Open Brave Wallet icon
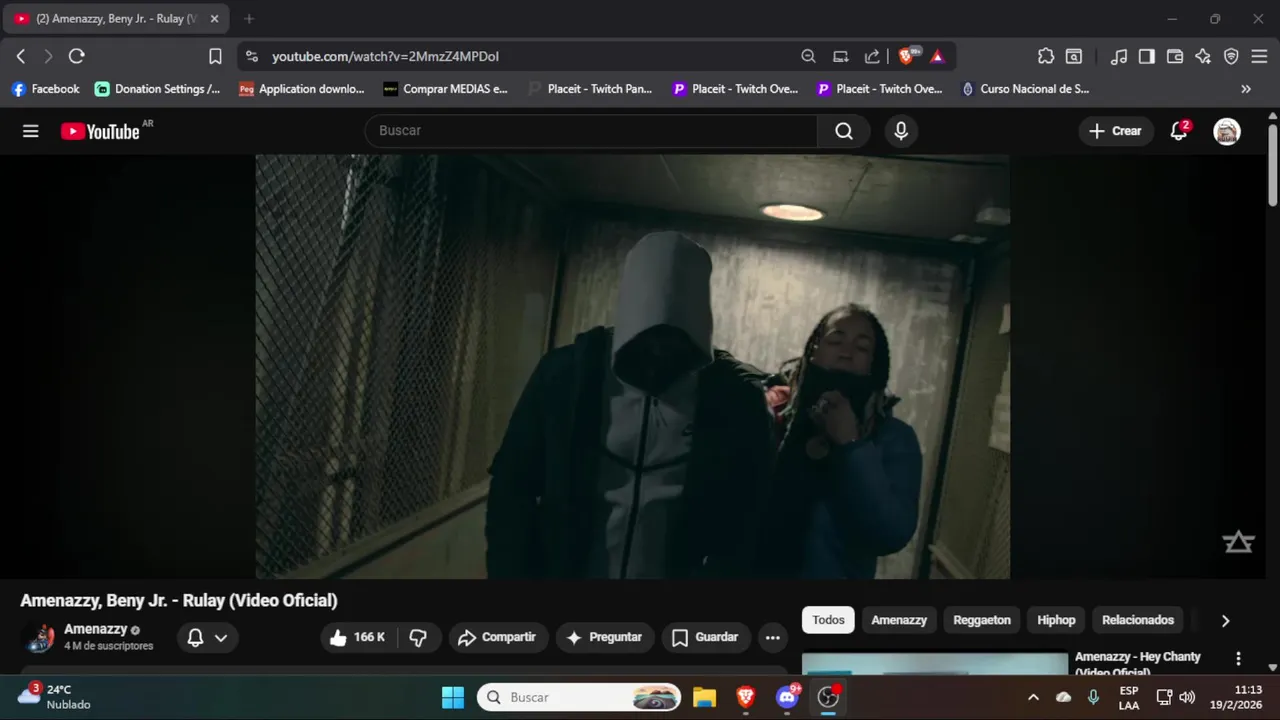The image size is (1280, 720). coord(1175,56)
